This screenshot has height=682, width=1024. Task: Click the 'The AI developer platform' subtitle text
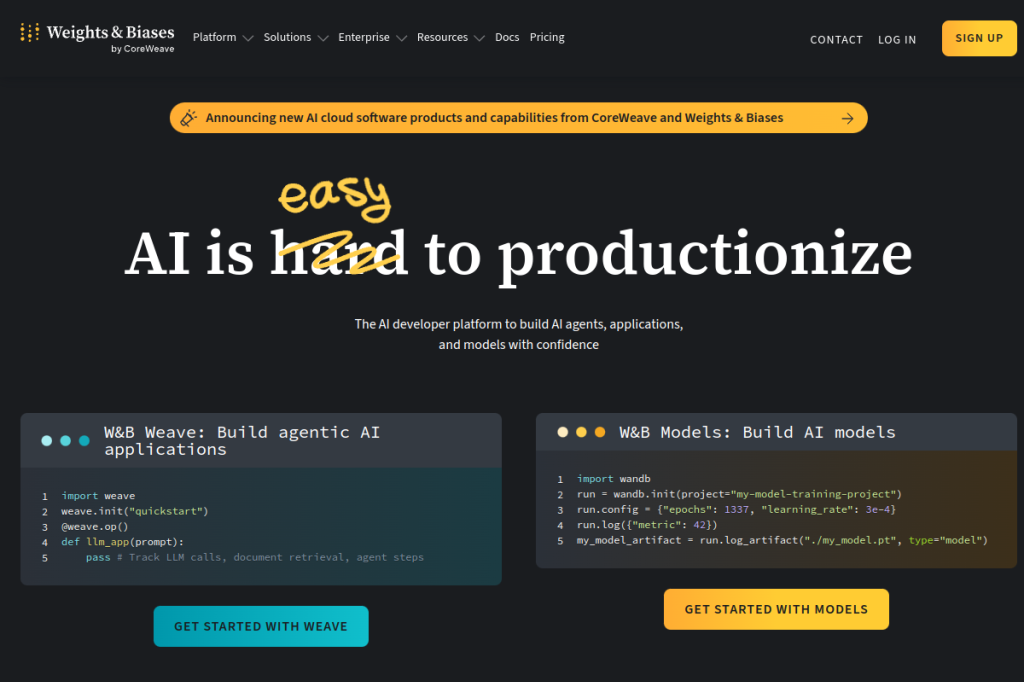(519, 334)
